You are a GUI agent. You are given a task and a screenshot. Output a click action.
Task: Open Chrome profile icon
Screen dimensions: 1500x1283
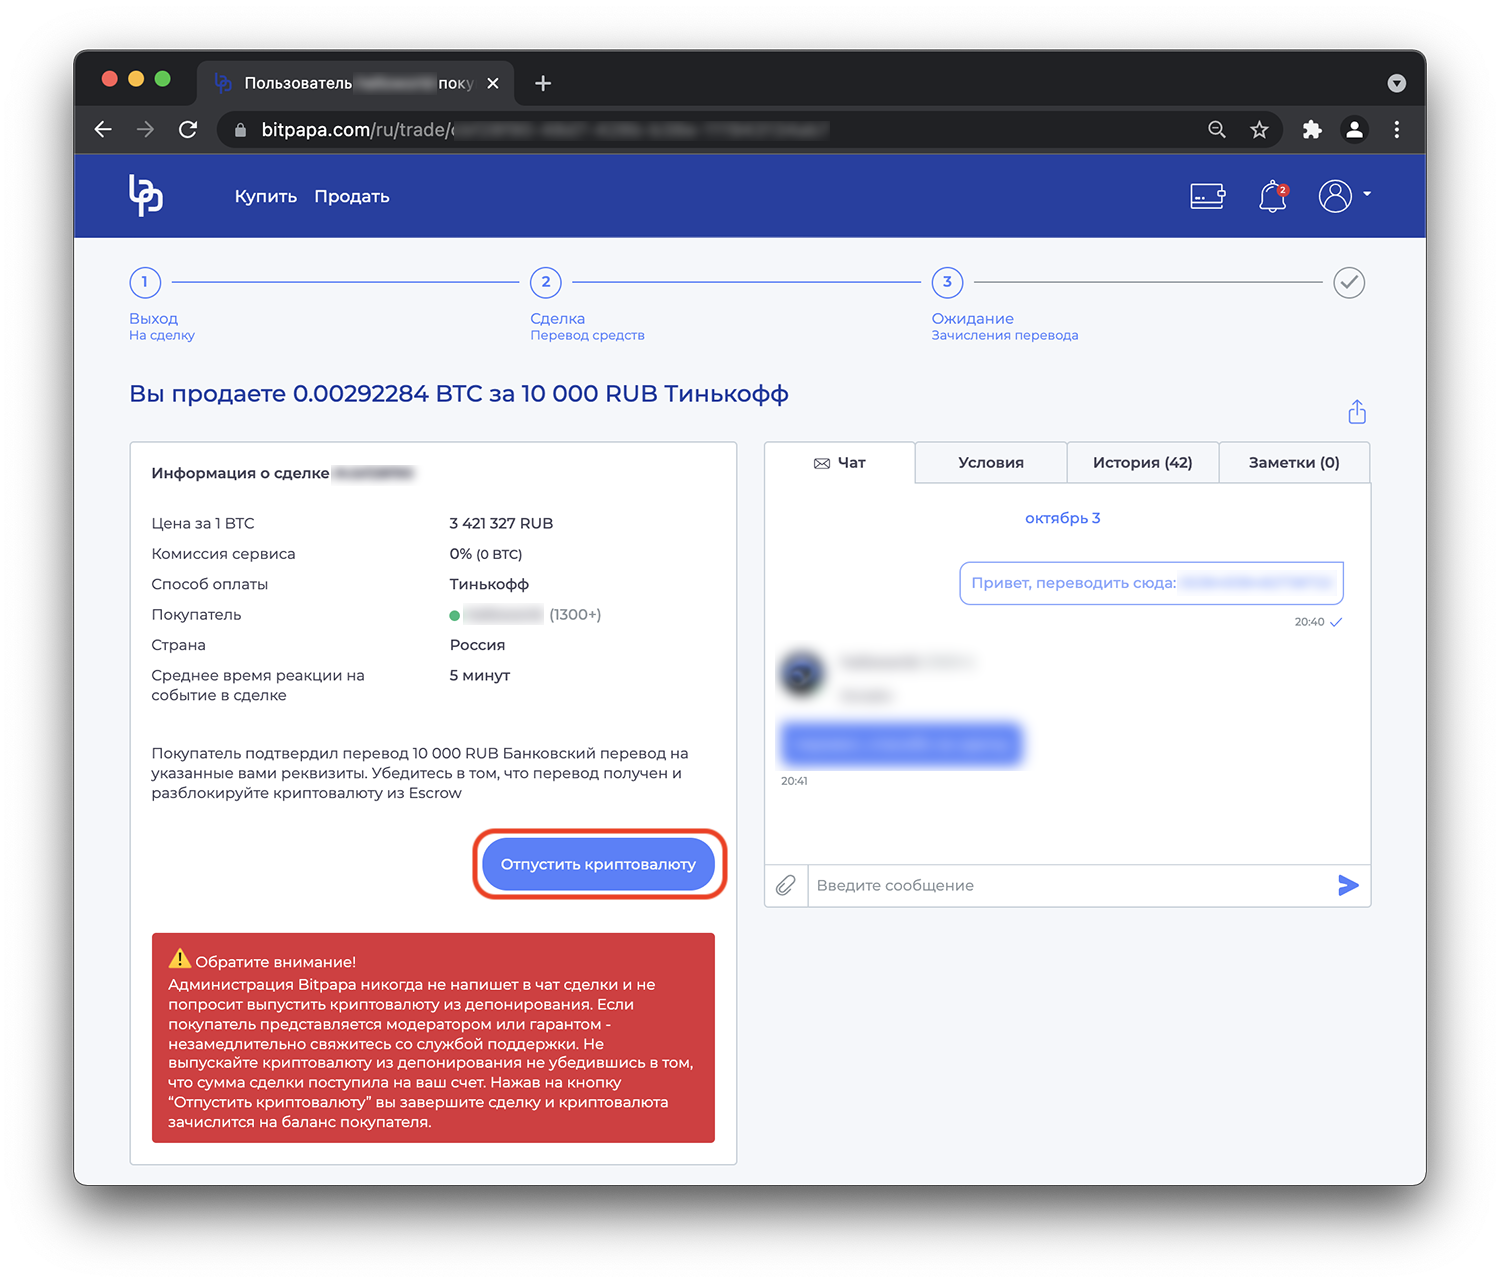point(1354,129)
